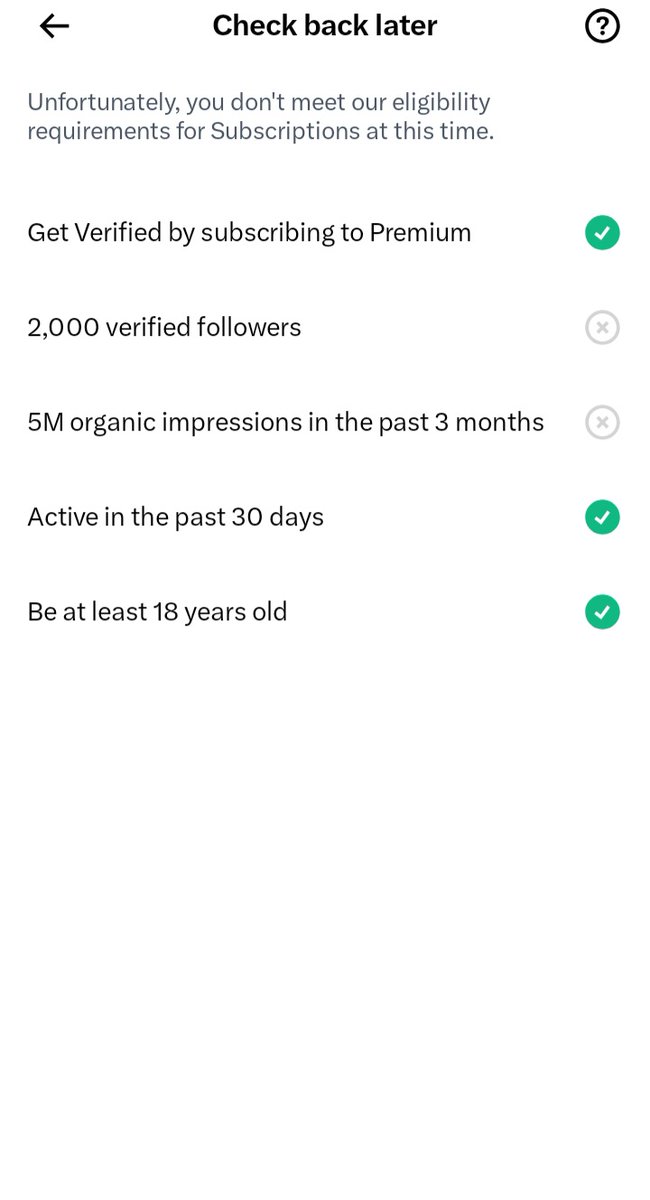Tap the empty white area below the requirements
Viewport: 650px width, 1200px height.
point(325,900)
